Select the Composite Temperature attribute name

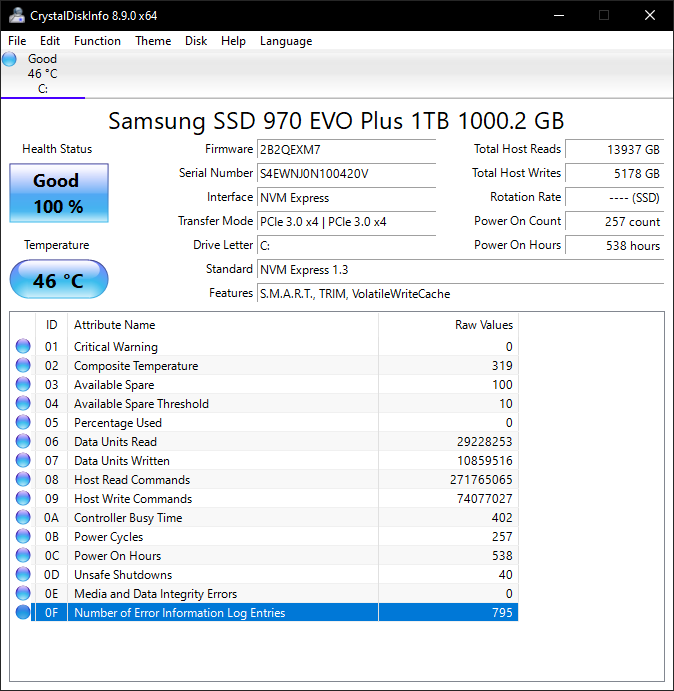point(136,366)
